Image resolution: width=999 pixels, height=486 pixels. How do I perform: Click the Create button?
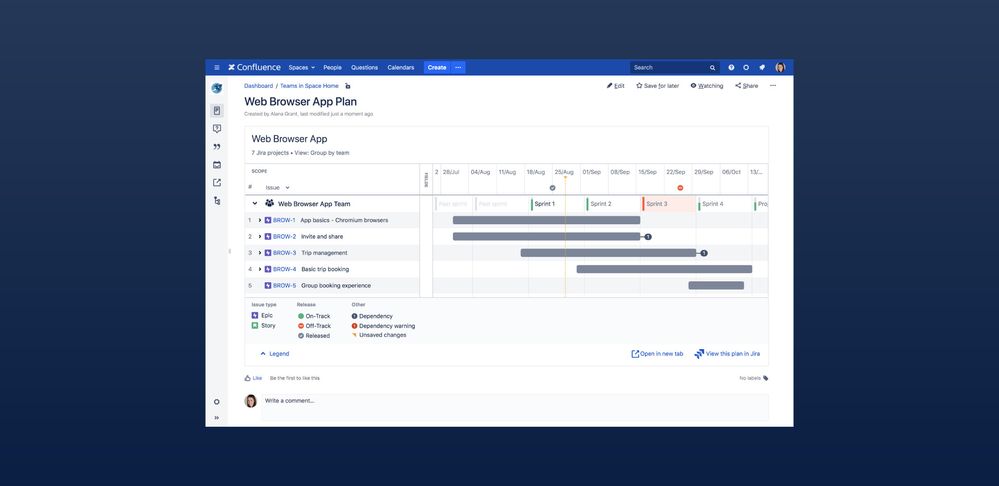437,68
